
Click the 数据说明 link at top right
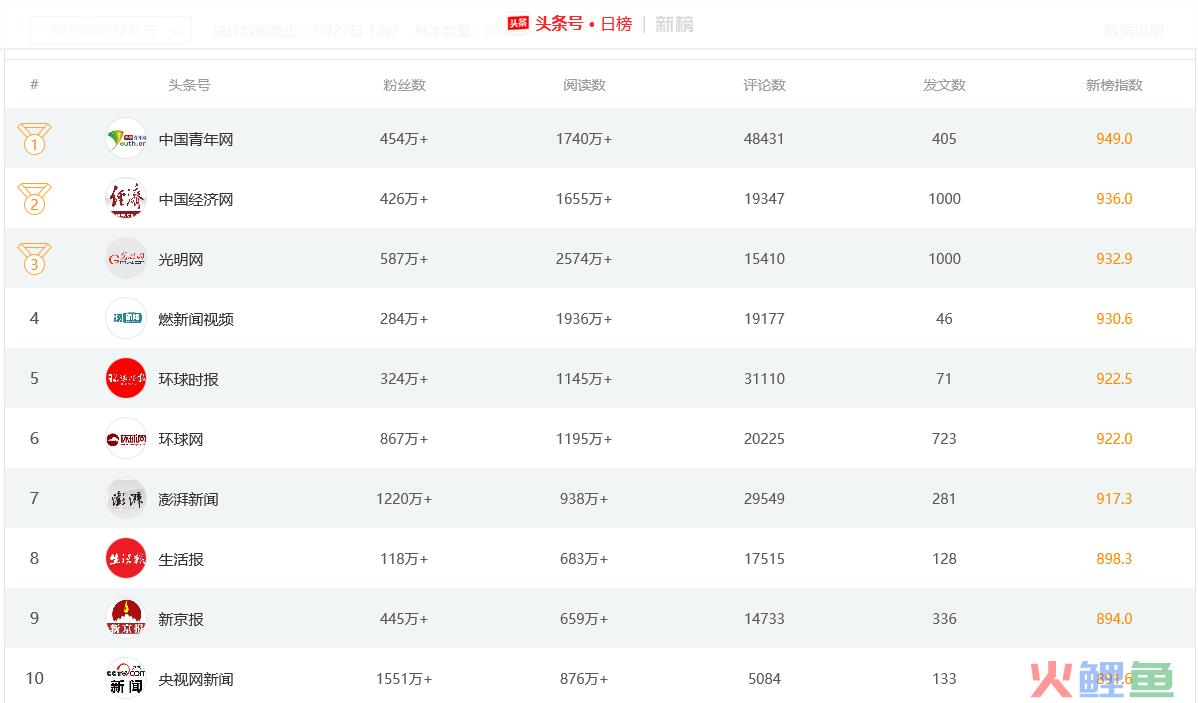coord(1135,31)
